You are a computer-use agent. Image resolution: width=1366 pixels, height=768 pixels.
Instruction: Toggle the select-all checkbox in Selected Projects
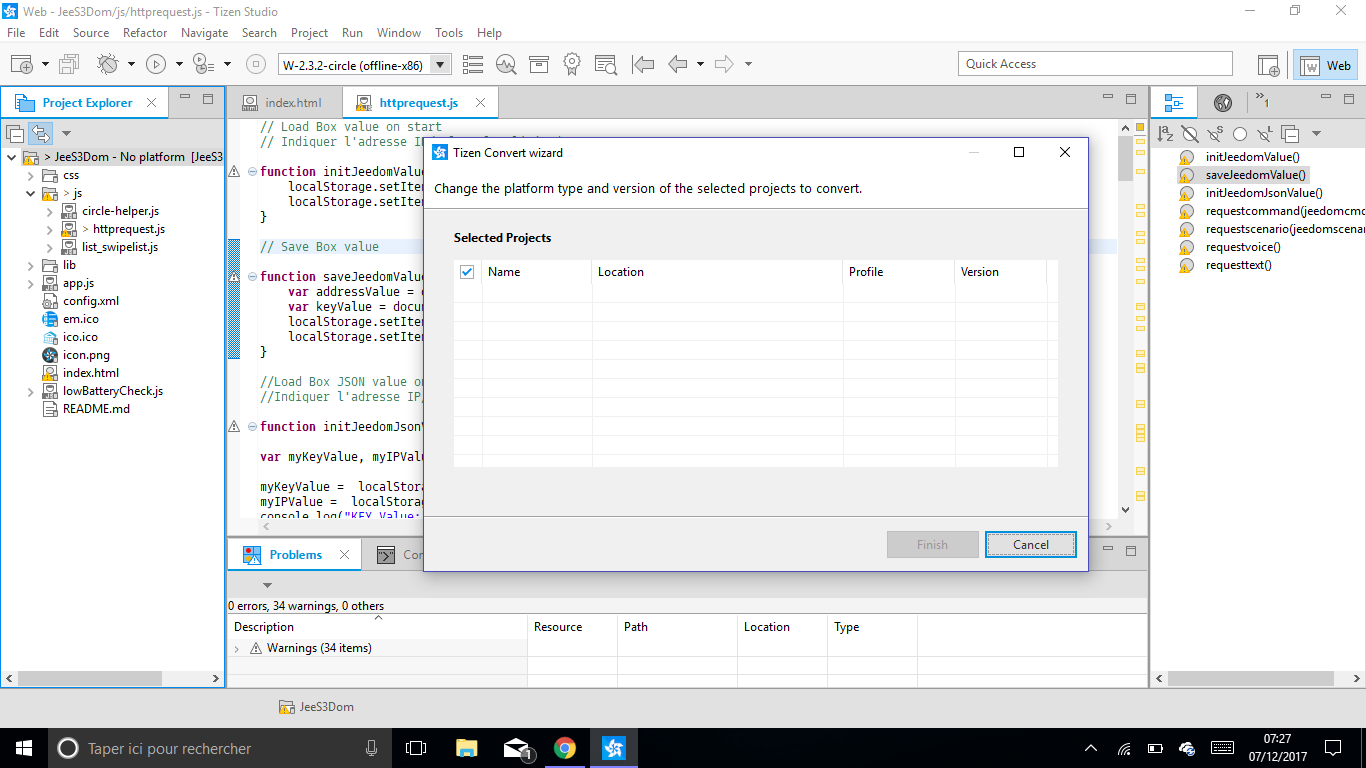coord(467,272)
